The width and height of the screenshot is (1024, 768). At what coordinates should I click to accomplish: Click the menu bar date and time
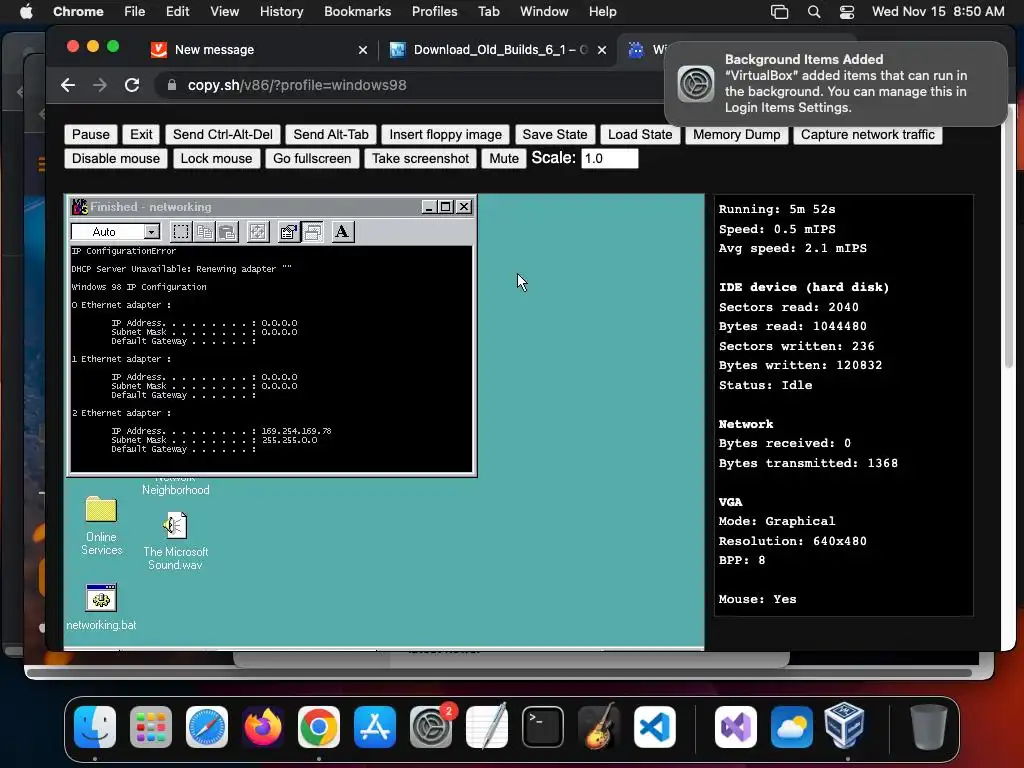point(938,11)
